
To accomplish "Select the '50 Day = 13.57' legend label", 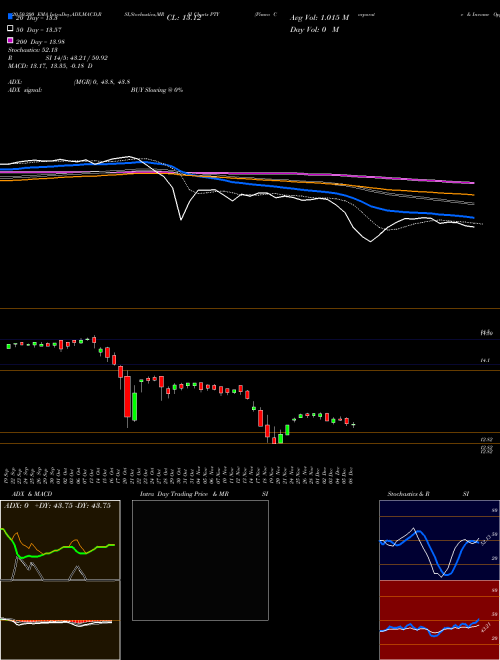I will click(x=38, y=30).
